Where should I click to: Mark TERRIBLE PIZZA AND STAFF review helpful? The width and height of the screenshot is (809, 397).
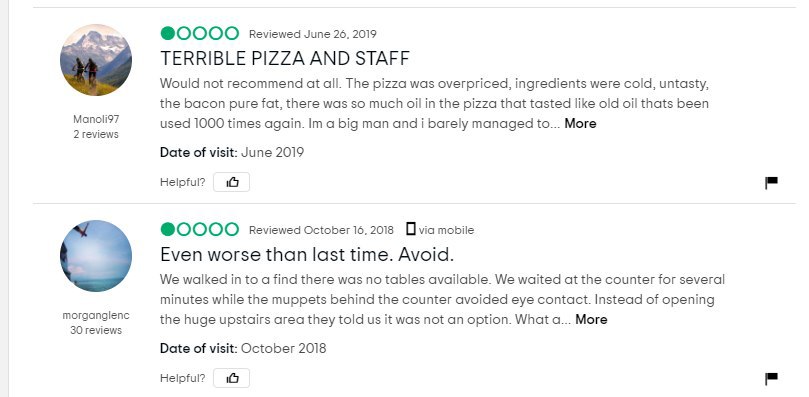[232, 182]
